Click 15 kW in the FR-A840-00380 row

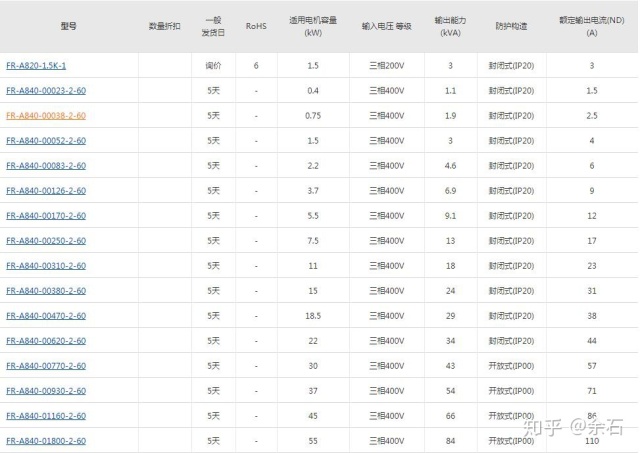pyautogui.click(x=313, y=291)
